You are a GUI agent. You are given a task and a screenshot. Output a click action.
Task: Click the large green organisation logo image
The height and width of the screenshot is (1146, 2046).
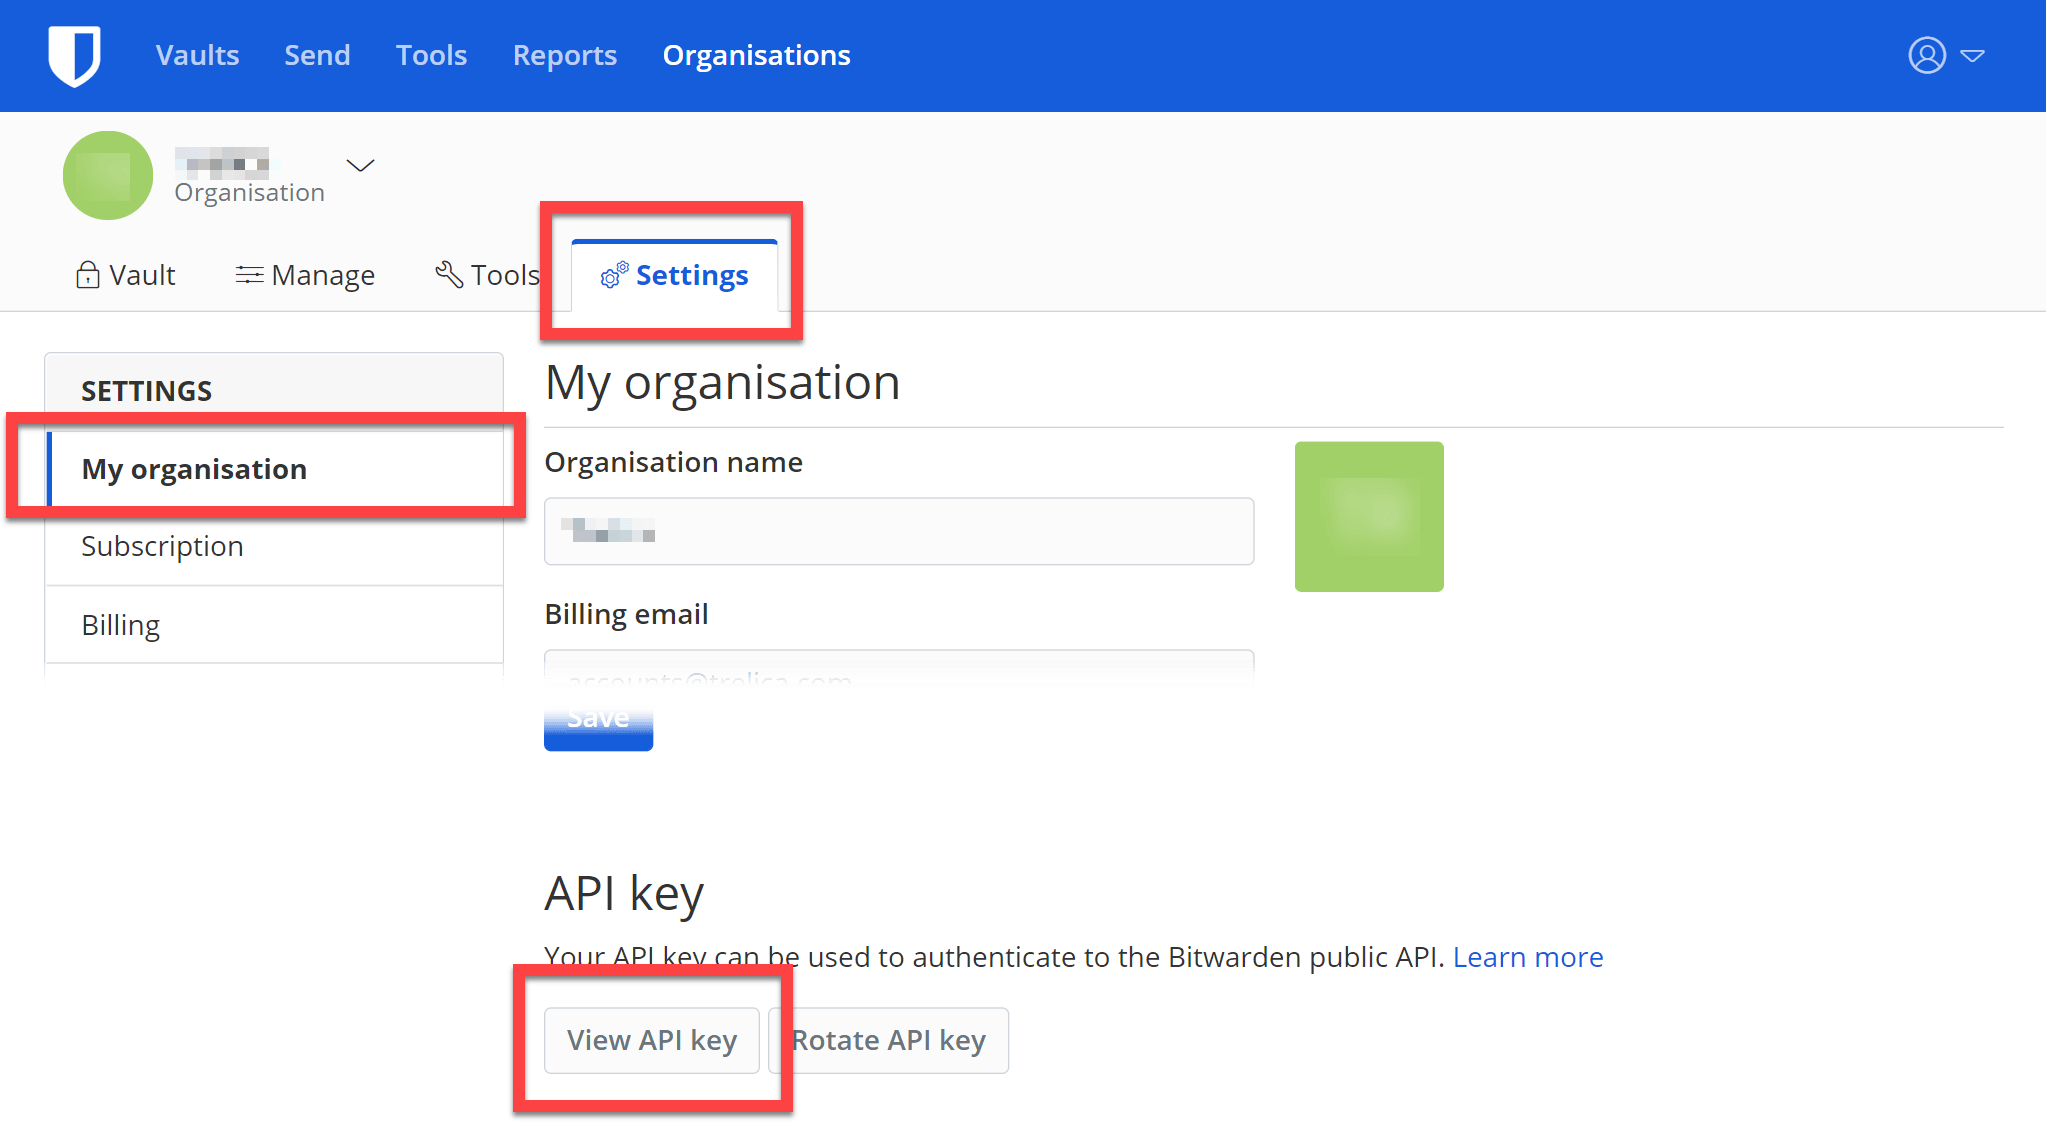pyautogui.click(x=1369, y=517)
